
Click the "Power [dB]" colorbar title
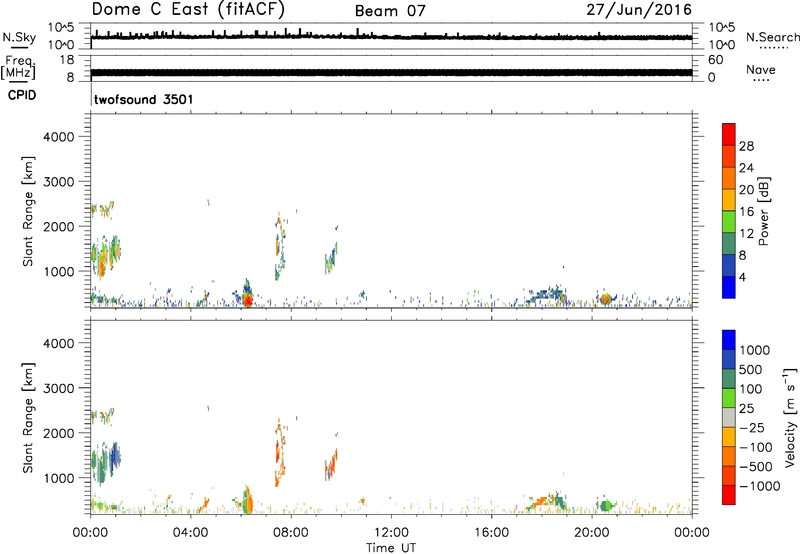coord(764,211)
